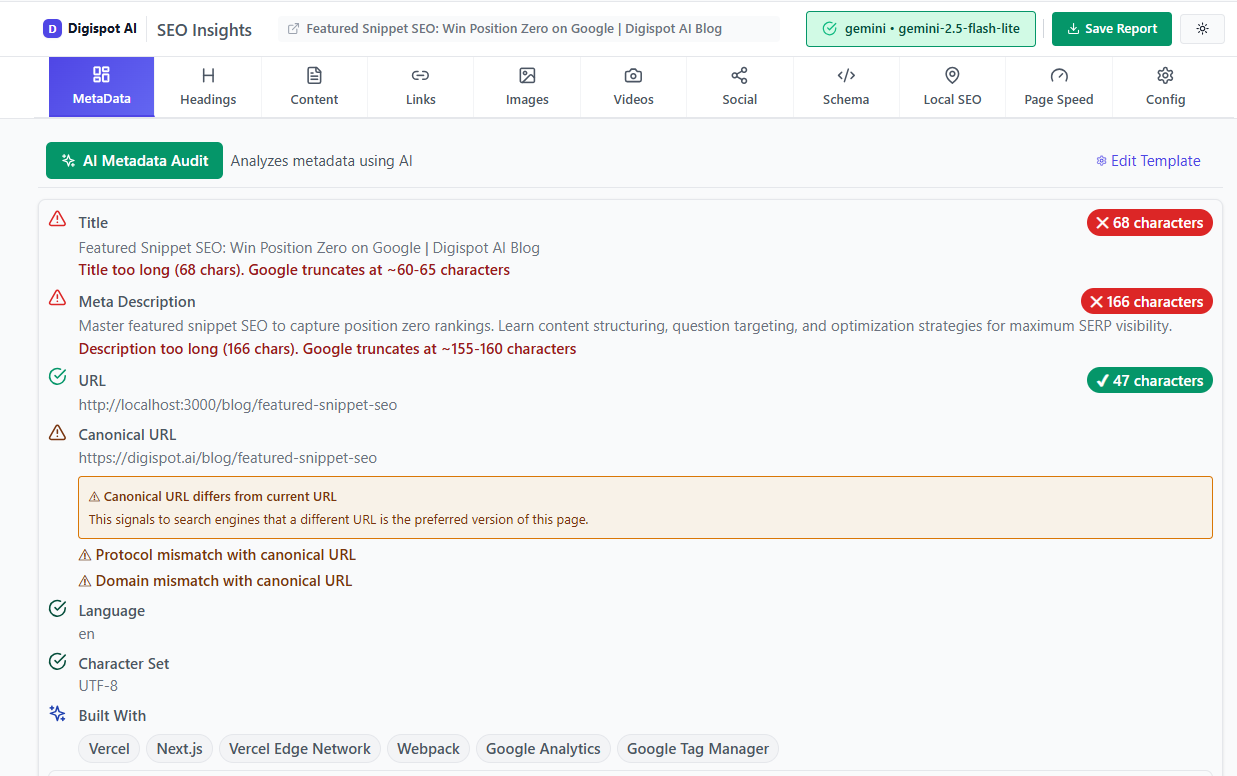Click the Built With sparkle icon
Viewport: 1237px width, 776px height.
58,713
